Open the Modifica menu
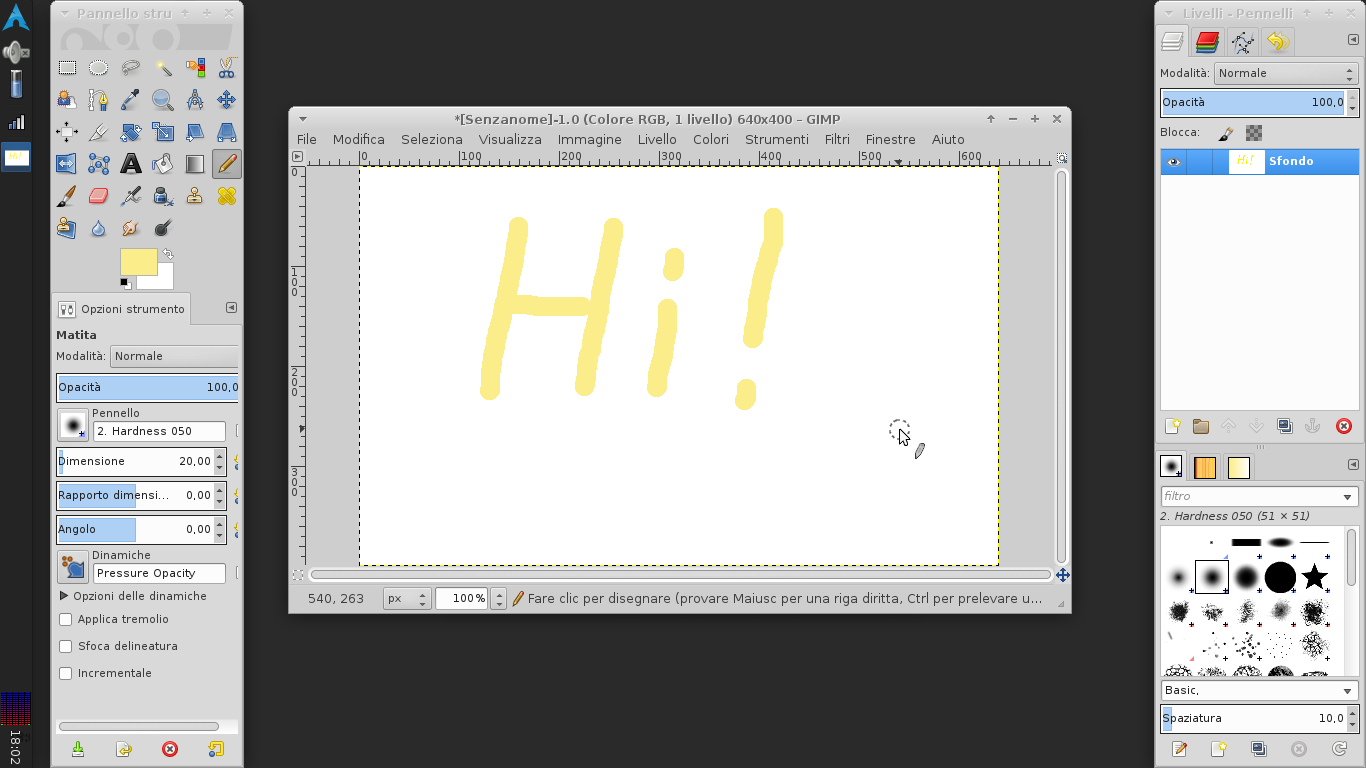 pos(359,139)
